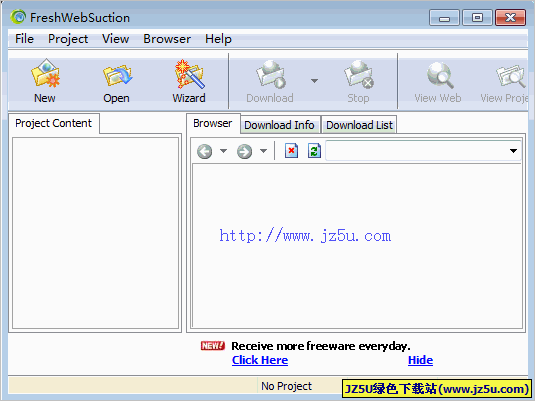Image resolution: width=535 pixels, height=401 pixels.
Task: Start the Download toolbar button
Action: pyautogui.click(x=270, y=81)
